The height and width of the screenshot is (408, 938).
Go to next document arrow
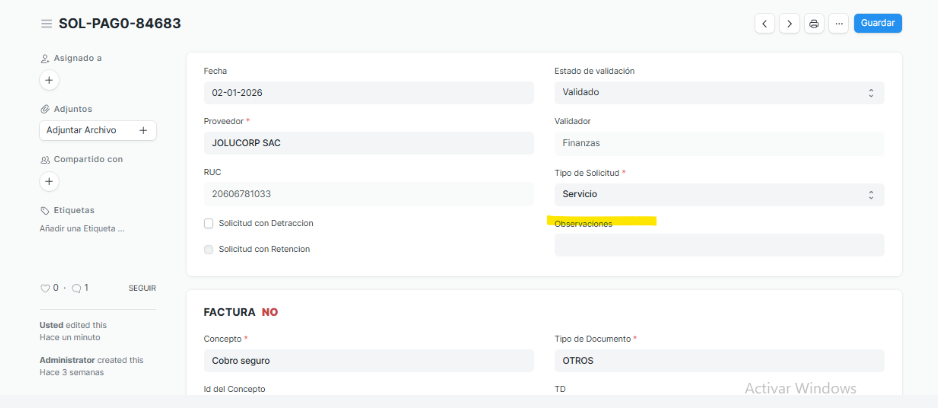(790, 23)
